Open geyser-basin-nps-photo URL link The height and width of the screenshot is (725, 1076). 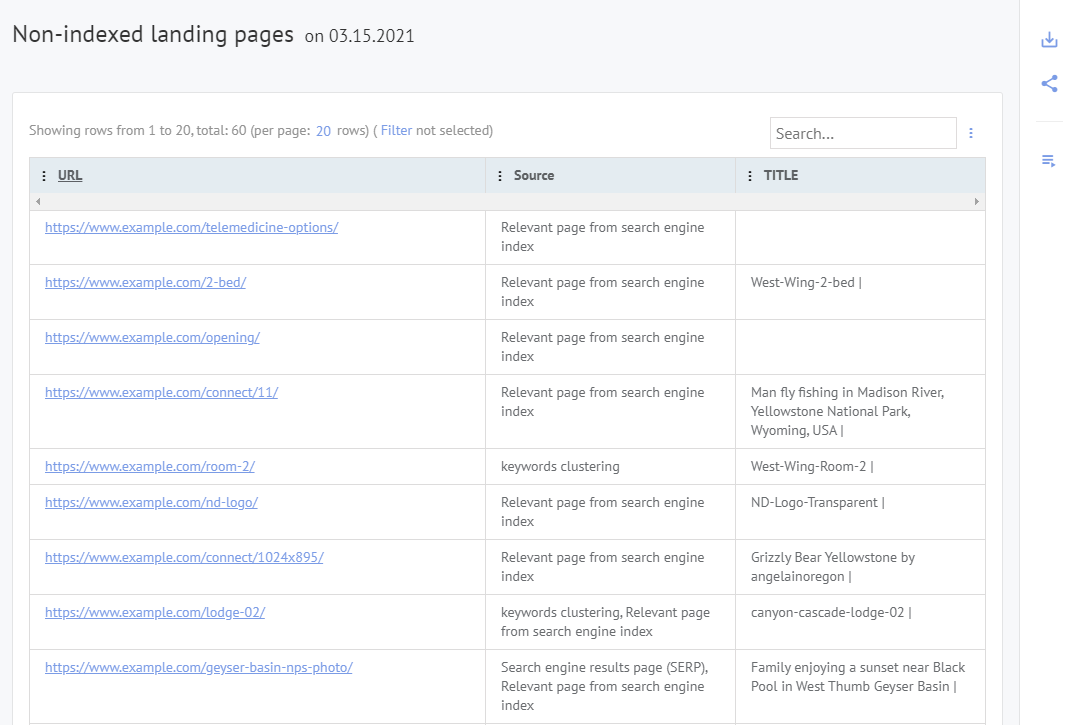pos(198,667)
